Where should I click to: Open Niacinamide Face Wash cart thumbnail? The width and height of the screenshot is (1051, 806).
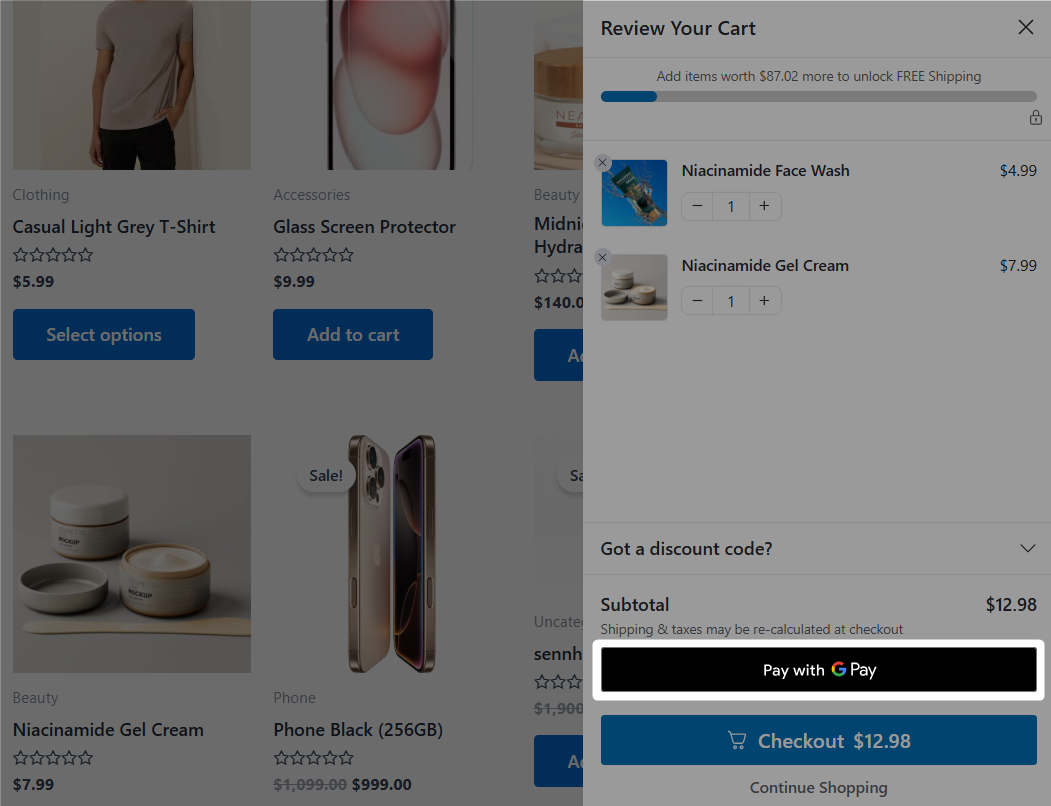[634, 193]
